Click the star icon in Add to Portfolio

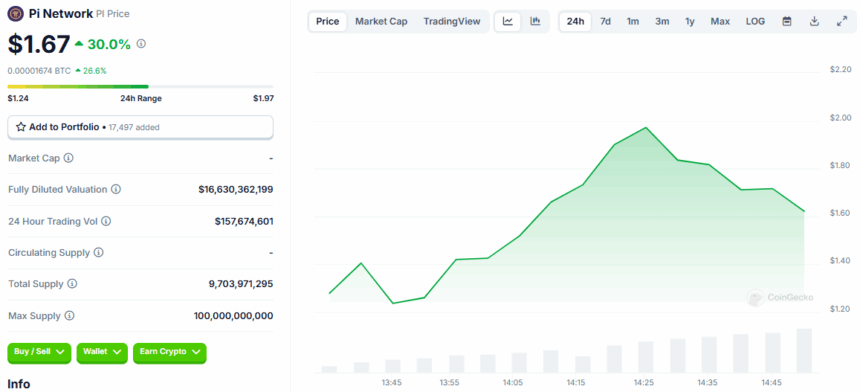[21, 127]
